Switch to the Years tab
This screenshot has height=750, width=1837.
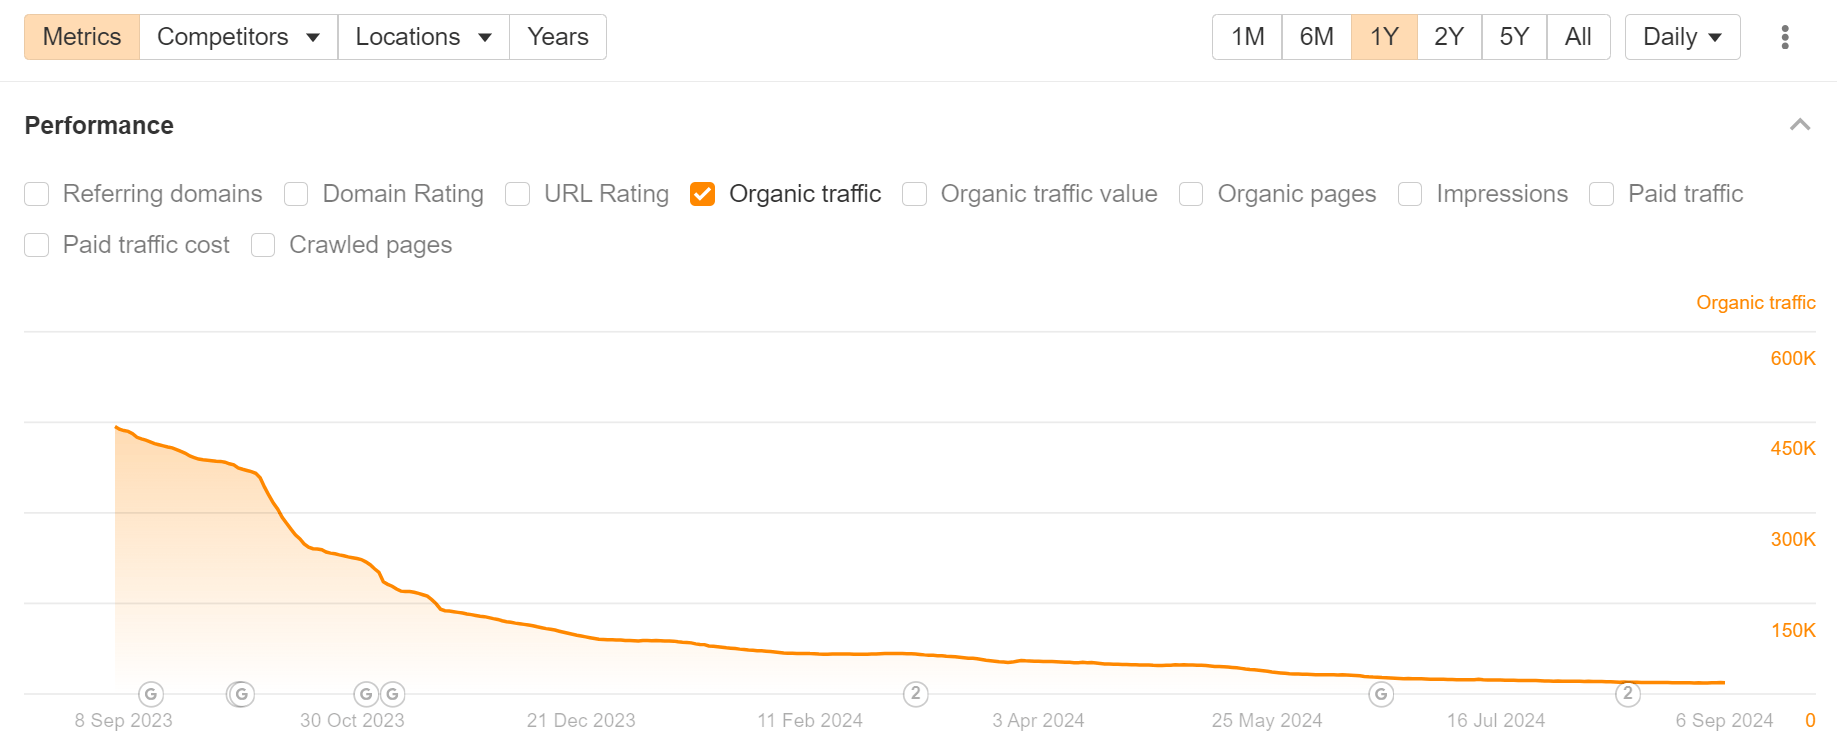point(557,36)
